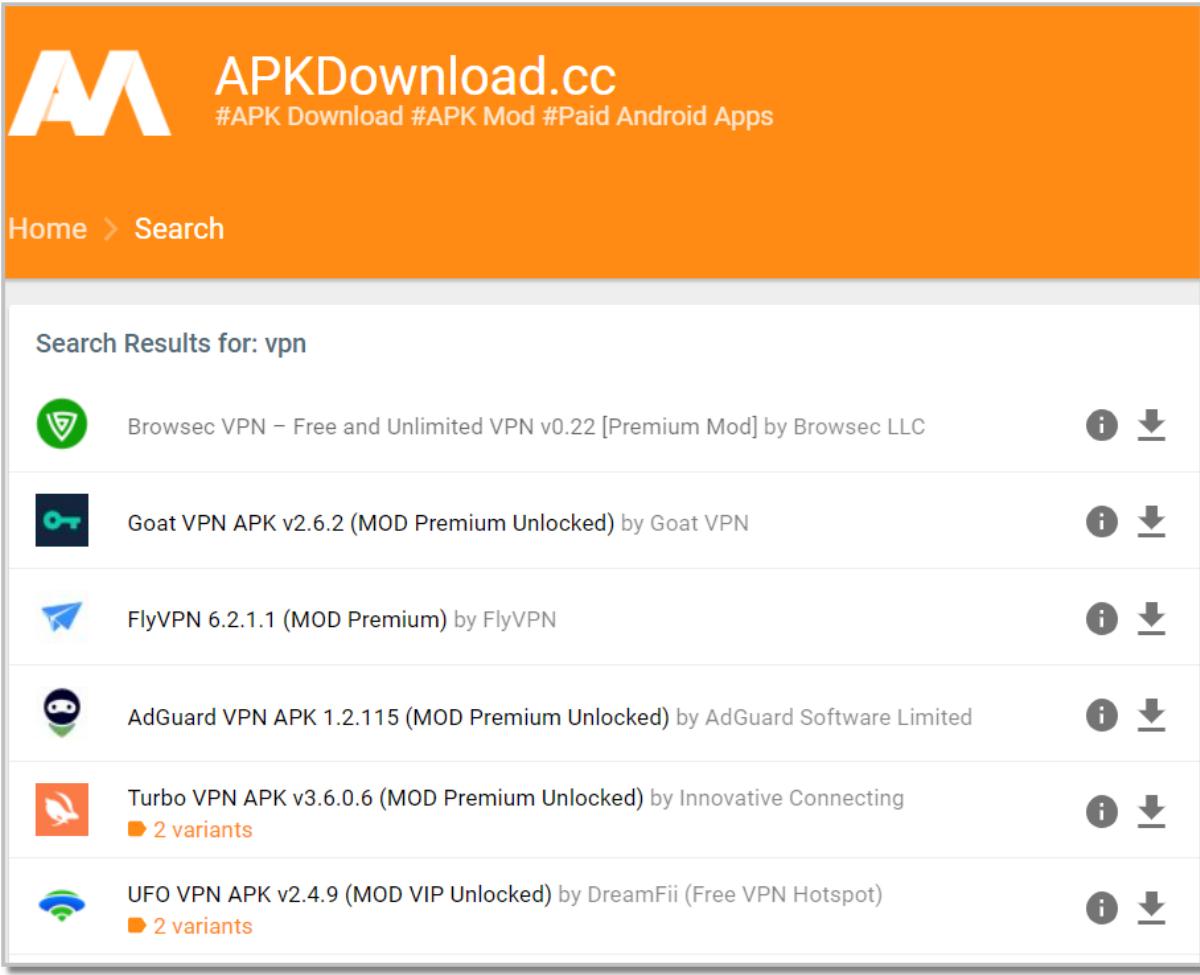The height and width of the screenshot is (975, 1200).
Task: Click the Turbo VPN app thumbnail
Action: tap(62, 810)
